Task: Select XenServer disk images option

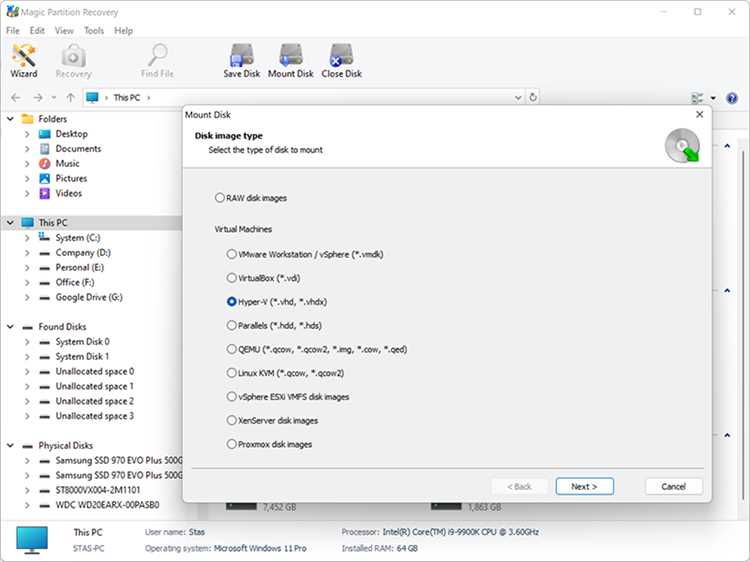Action: coord(232,420)
